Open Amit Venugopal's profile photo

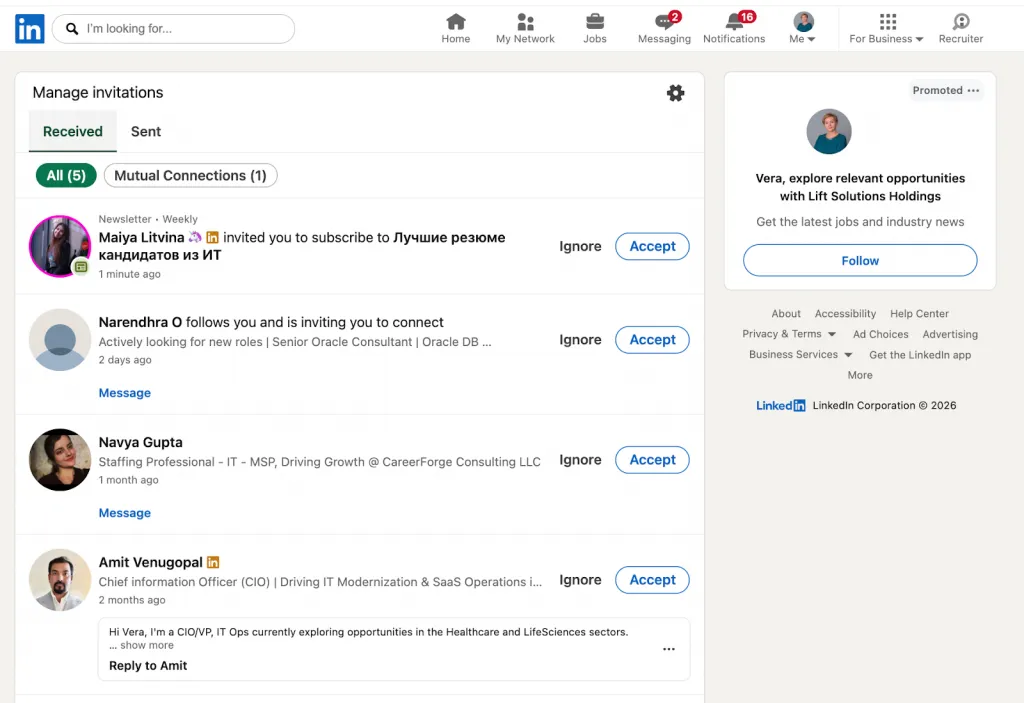tap(60, 580)
